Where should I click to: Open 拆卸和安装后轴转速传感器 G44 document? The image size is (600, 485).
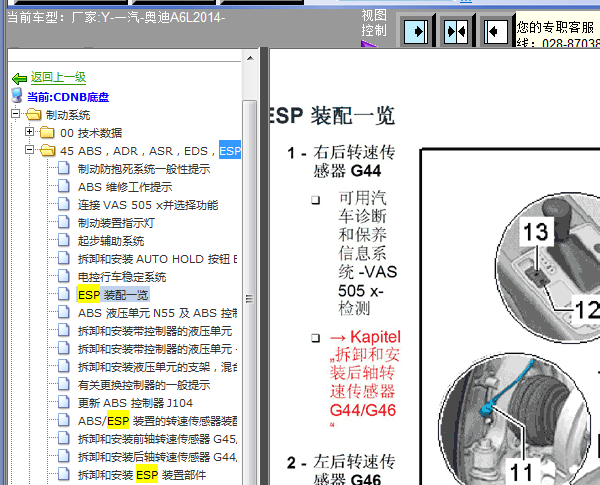pyautogui.click(x=157, y=457)
